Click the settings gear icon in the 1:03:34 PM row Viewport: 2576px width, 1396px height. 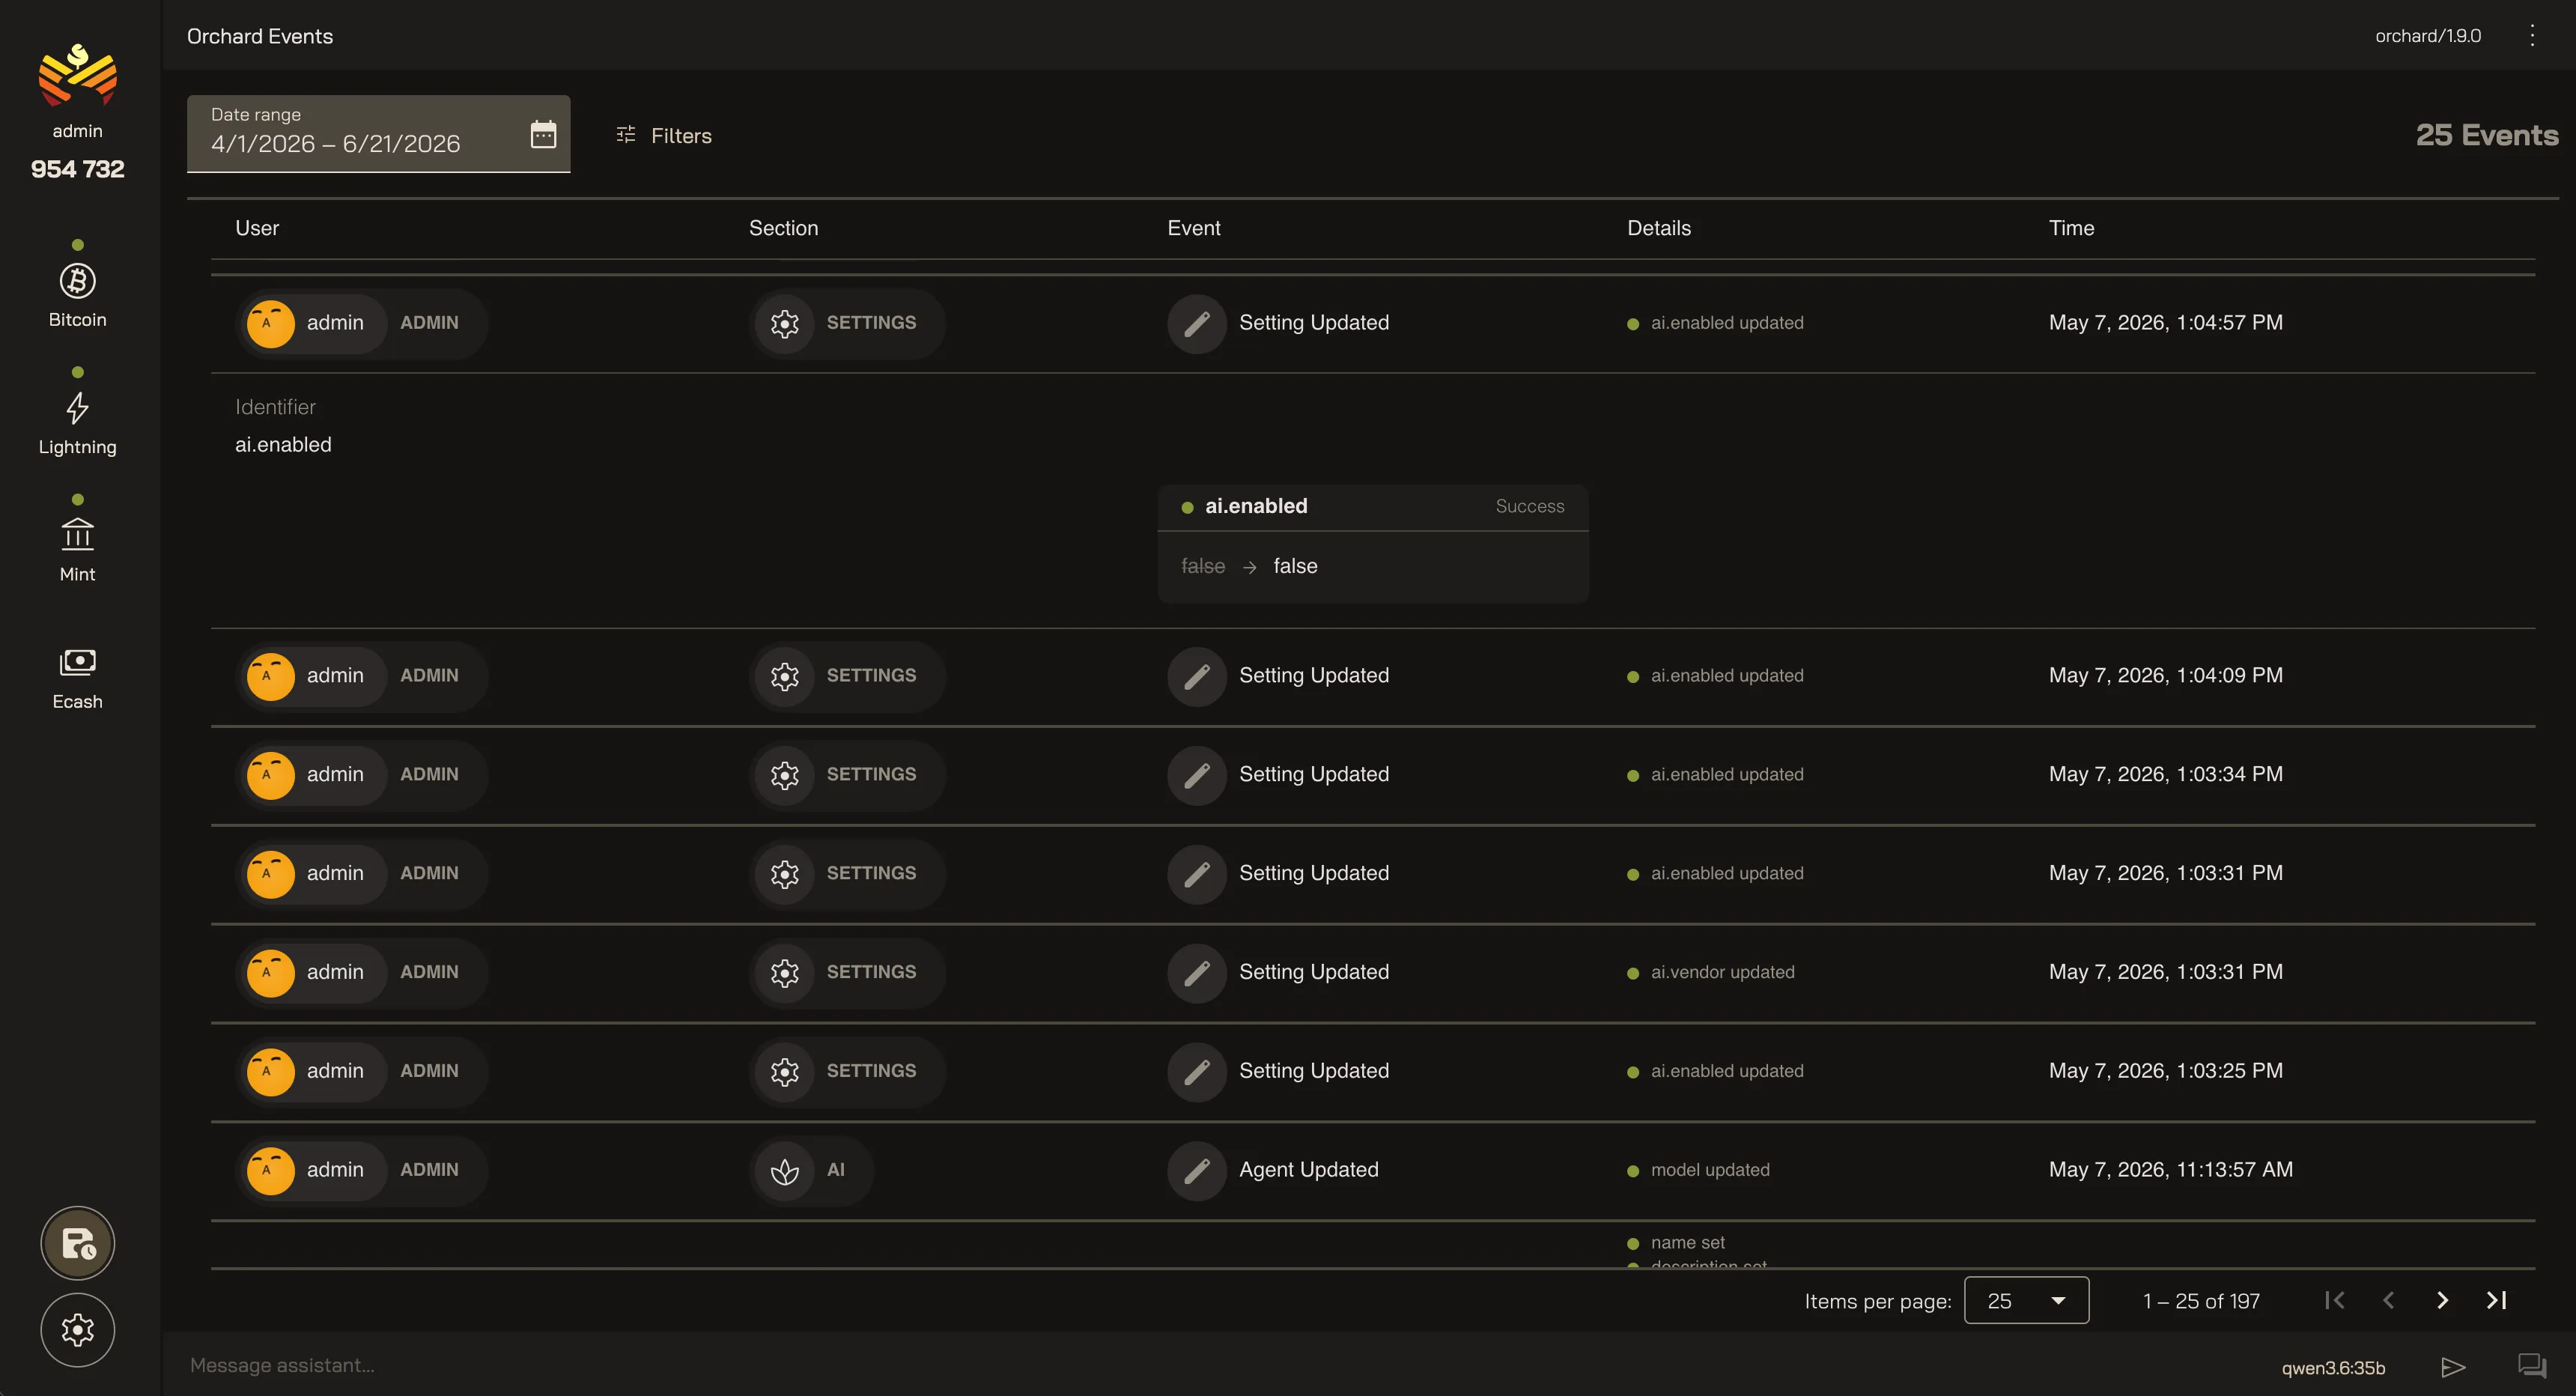(785, 775)
